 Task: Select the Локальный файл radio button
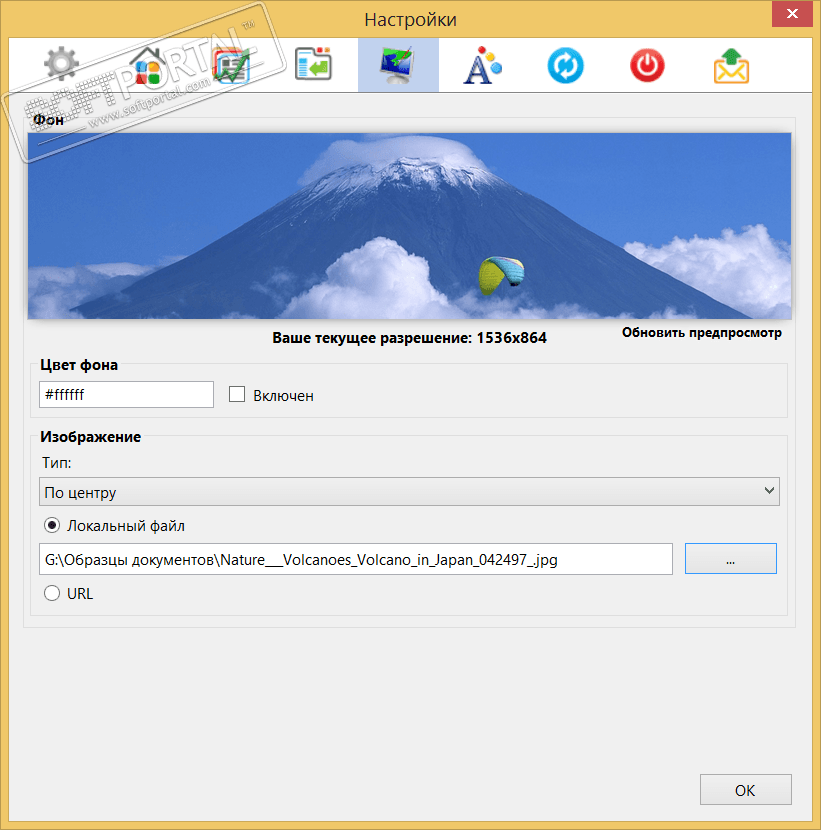tap(52, 525)
